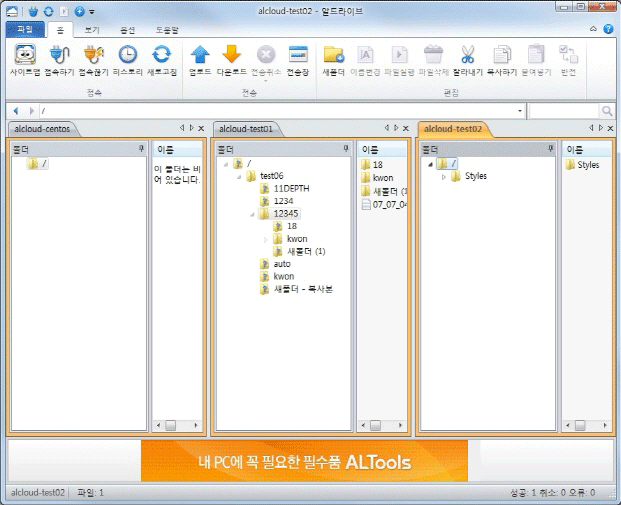Image resolution: width=621 pixels, height=505 pixels.
Task: Click the 이름변경 rename icon
Action: click(365, 60)
